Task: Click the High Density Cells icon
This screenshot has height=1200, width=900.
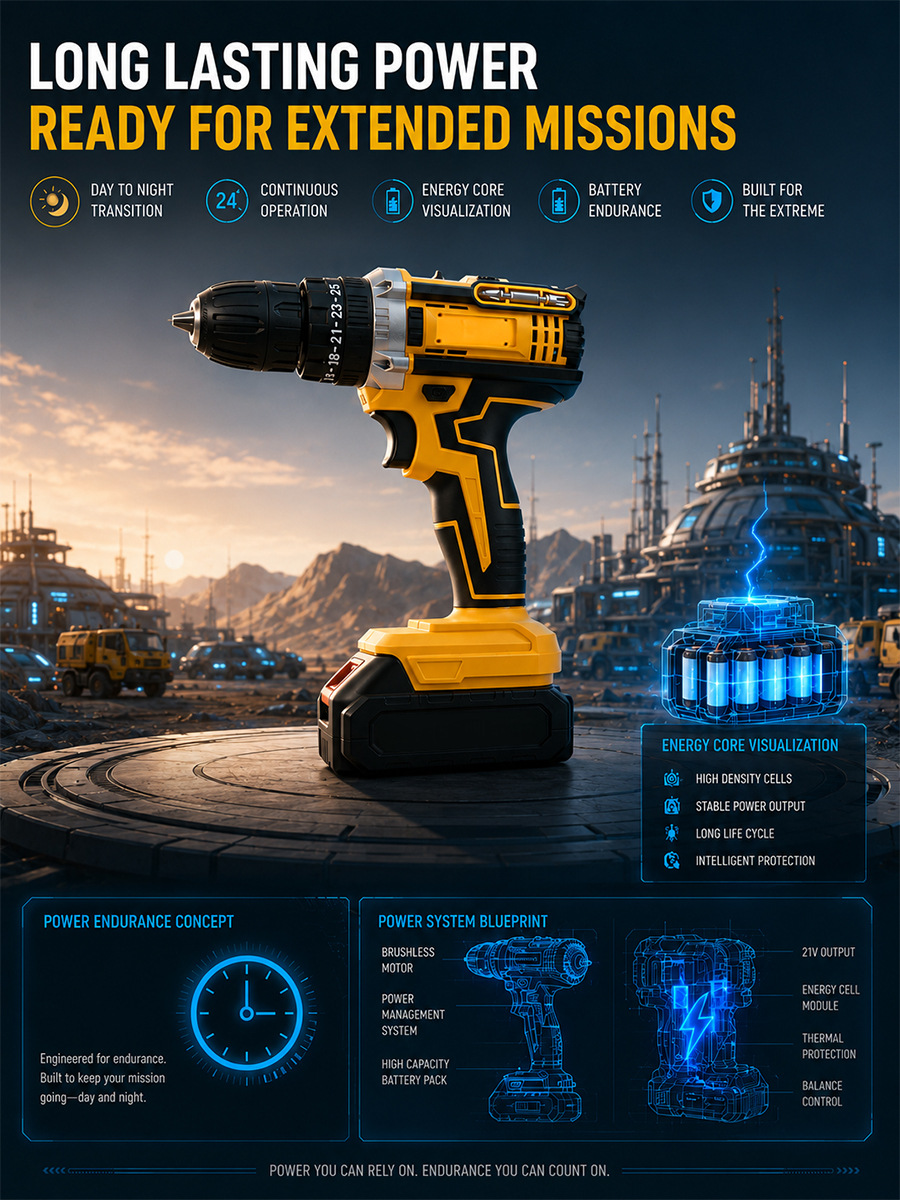Action: [671, 778]
